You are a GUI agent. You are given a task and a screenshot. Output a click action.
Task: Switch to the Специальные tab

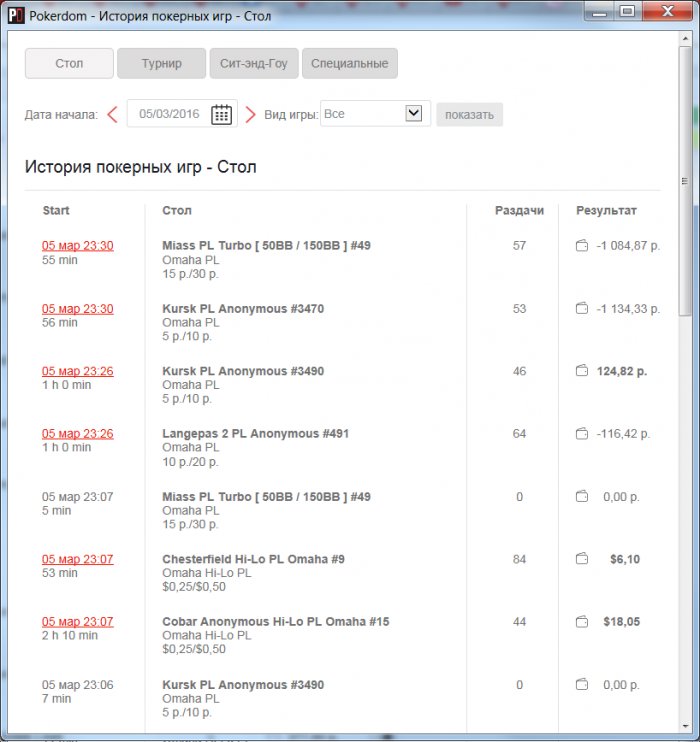(350, 63)
